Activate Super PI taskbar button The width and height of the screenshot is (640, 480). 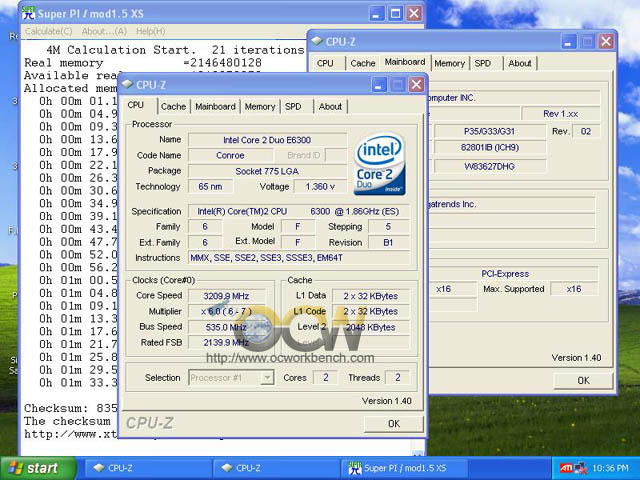pos(404,468)
